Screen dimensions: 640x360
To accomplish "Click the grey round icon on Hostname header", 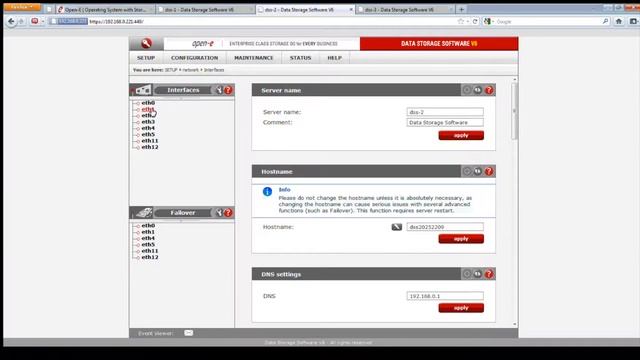I will 467,171.
